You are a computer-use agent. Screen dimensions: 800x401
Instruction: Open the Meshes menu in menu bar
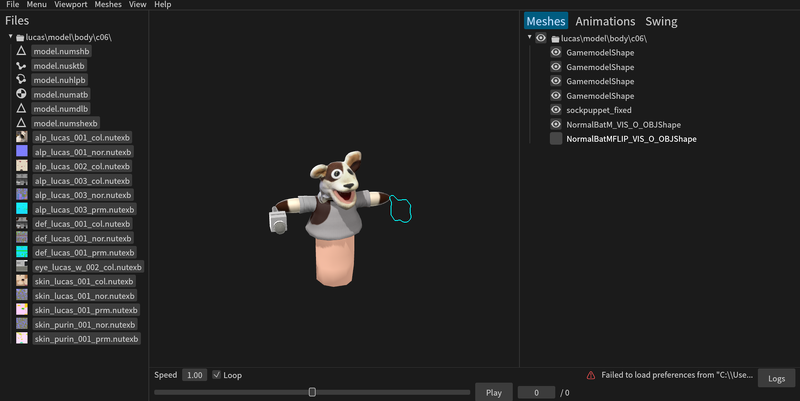coord(108,5)
